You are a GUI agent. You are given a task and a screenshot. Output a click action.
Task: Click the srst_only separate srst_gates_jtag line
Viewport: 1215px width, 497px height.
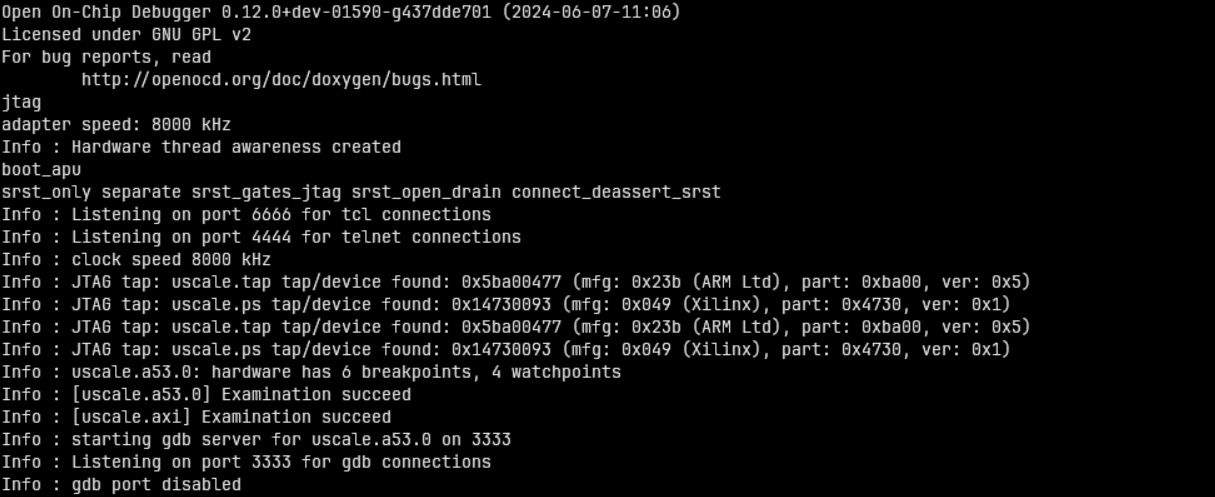pos(361,192)
